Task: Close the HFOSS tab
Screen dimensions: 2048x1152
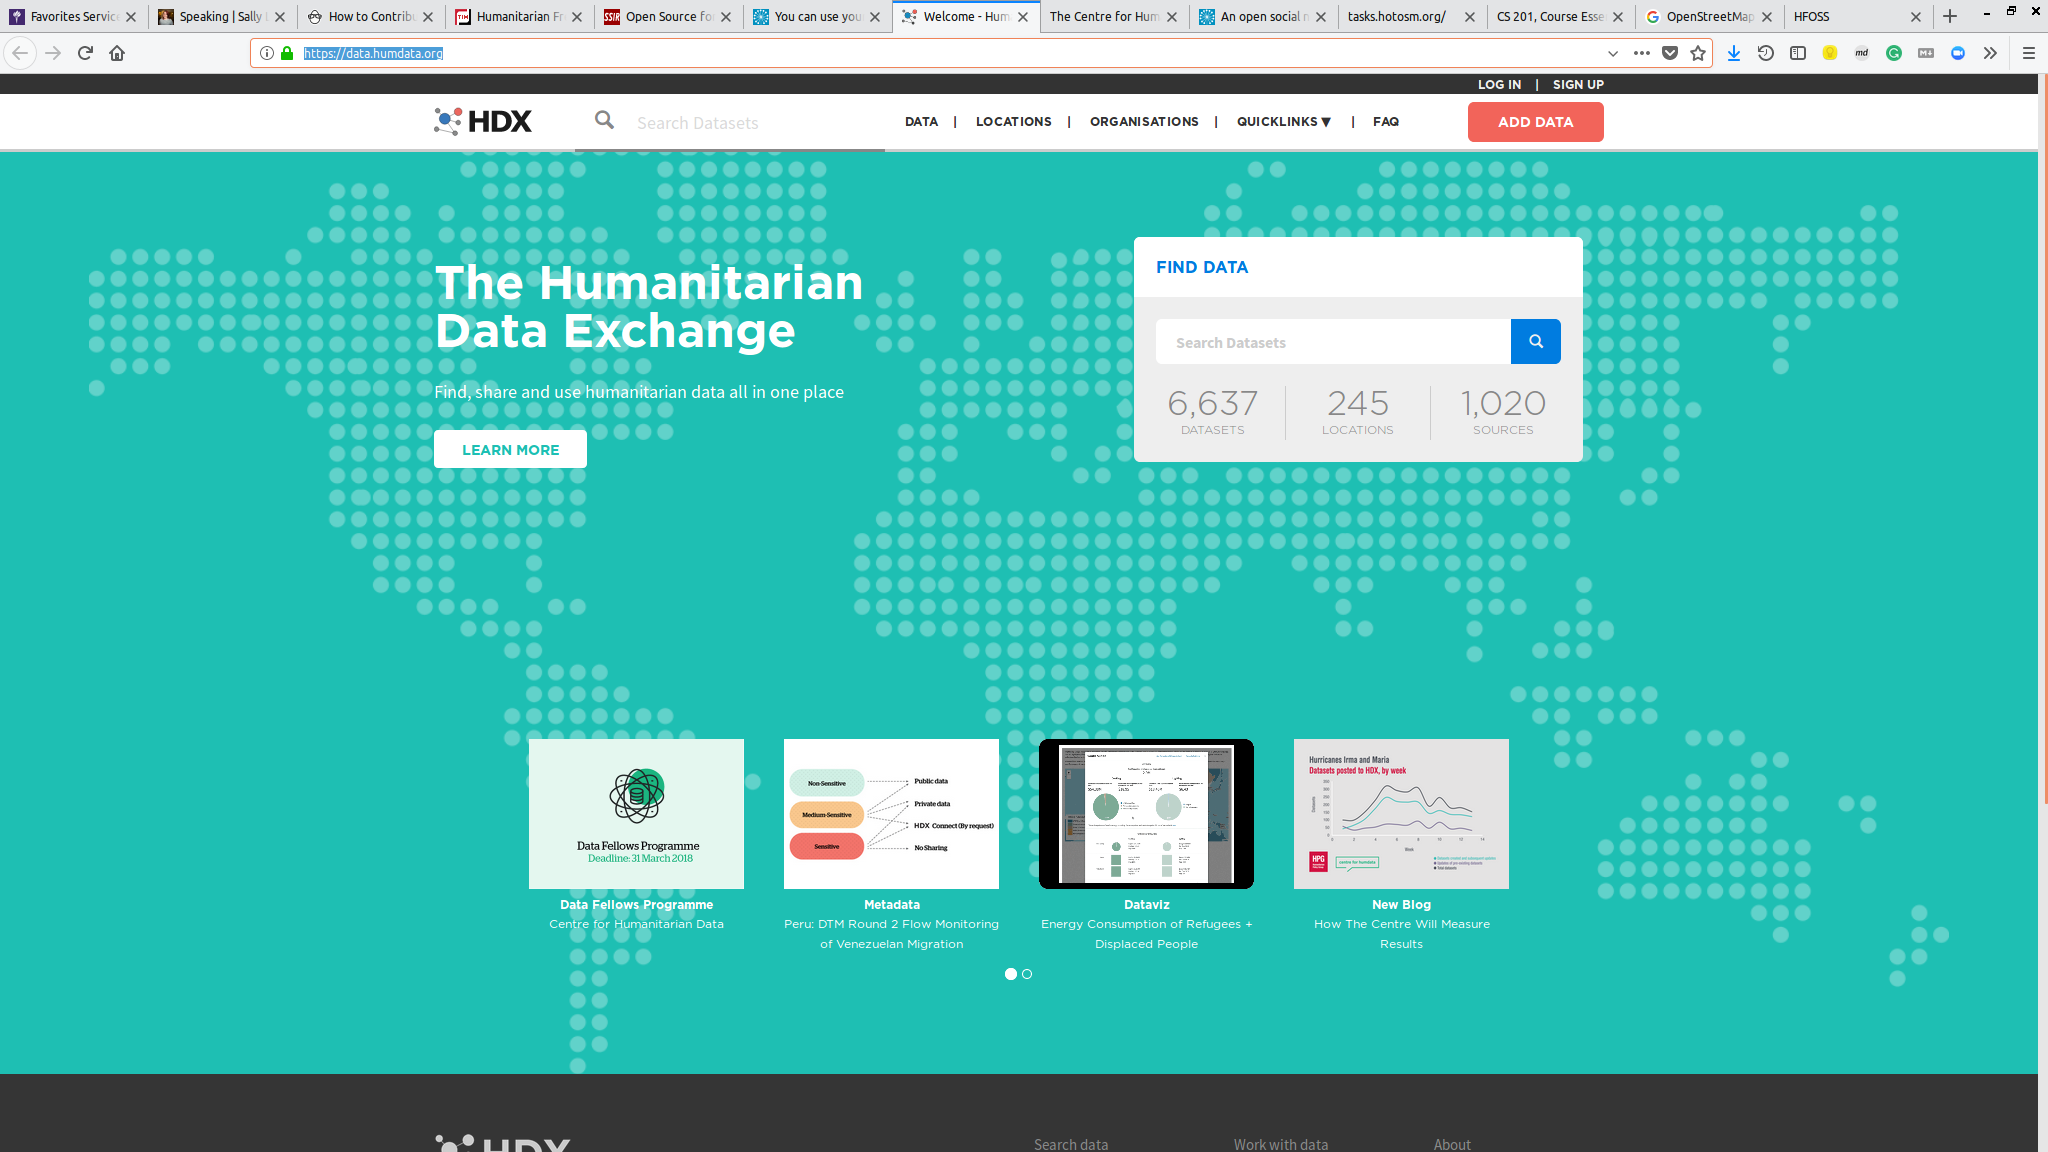Action: 1916,17
